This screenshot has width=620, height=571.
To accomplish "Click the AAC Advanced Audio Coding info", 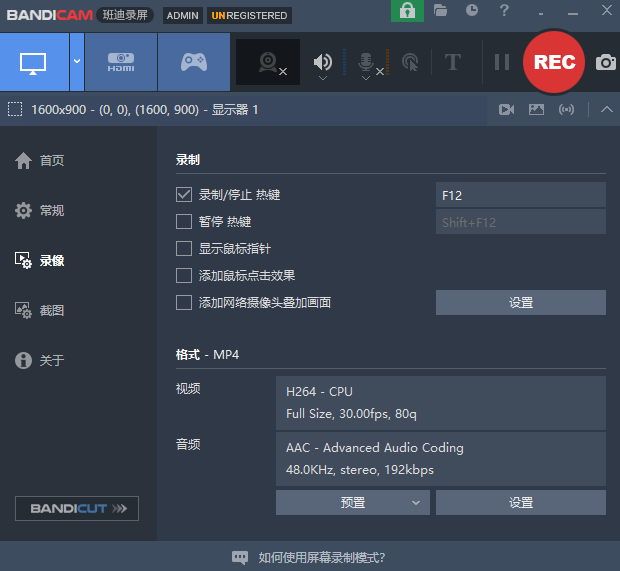I will coord(374,448).
